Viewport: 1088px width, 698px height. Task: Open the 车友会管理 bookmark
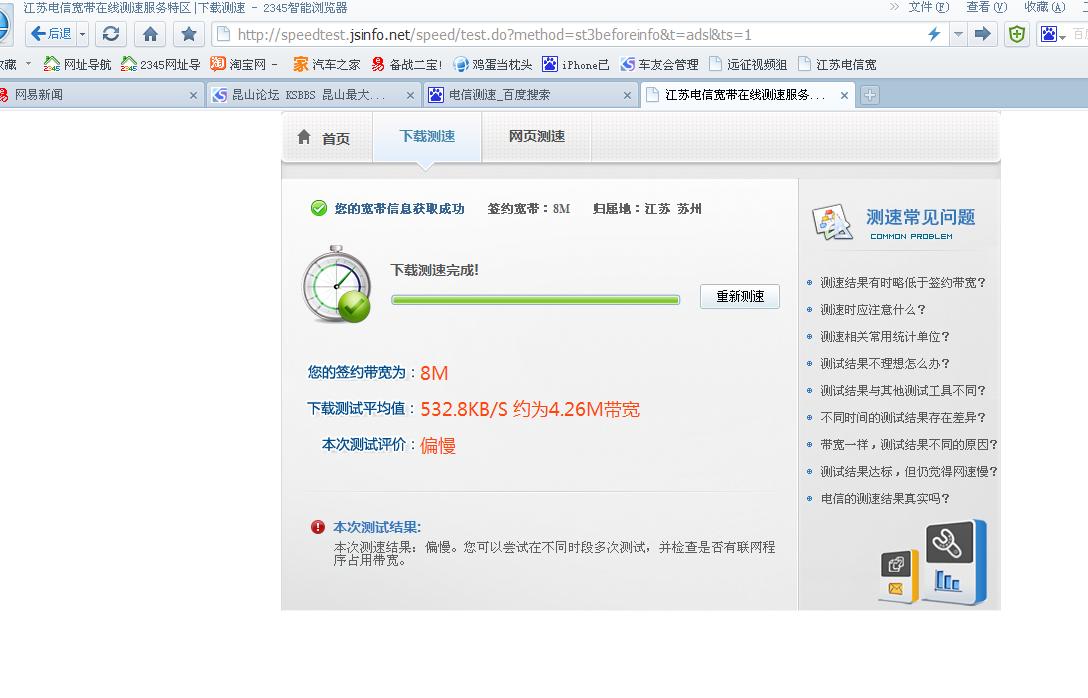click(x=659, y=64)
